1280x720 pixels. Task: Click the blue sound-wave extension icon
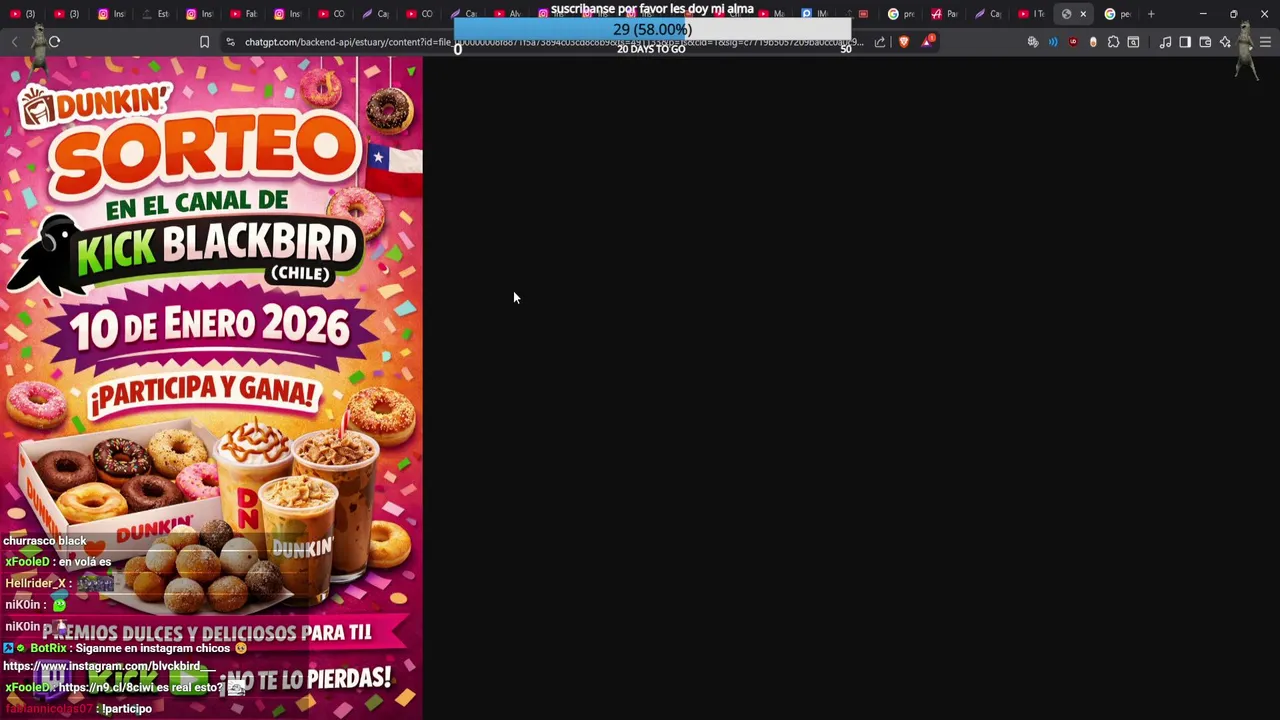(1053, 42)
